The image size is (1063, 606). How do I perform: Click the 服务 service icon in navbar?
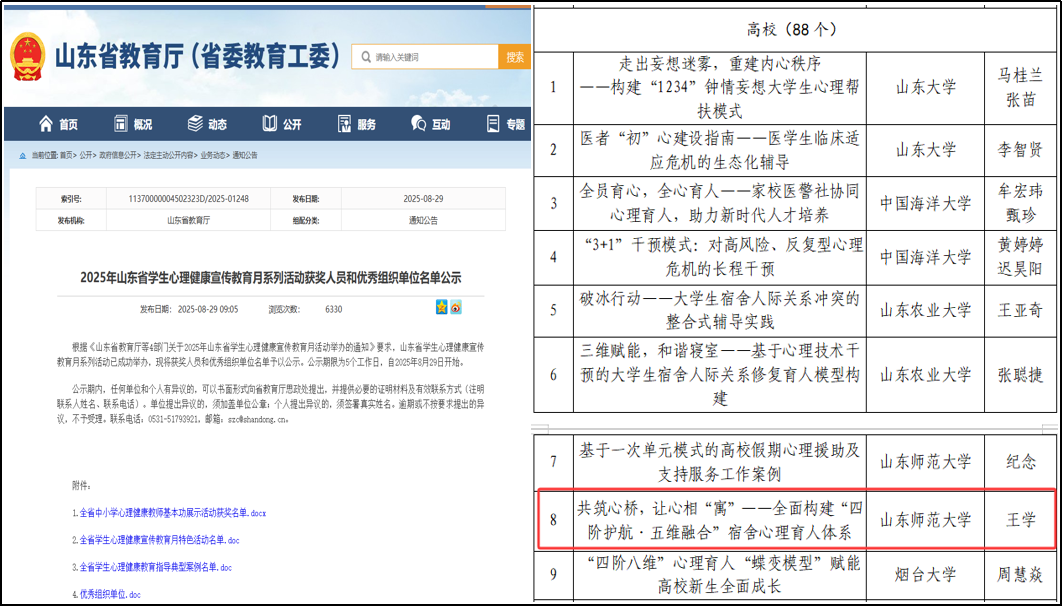pos(344,124)
